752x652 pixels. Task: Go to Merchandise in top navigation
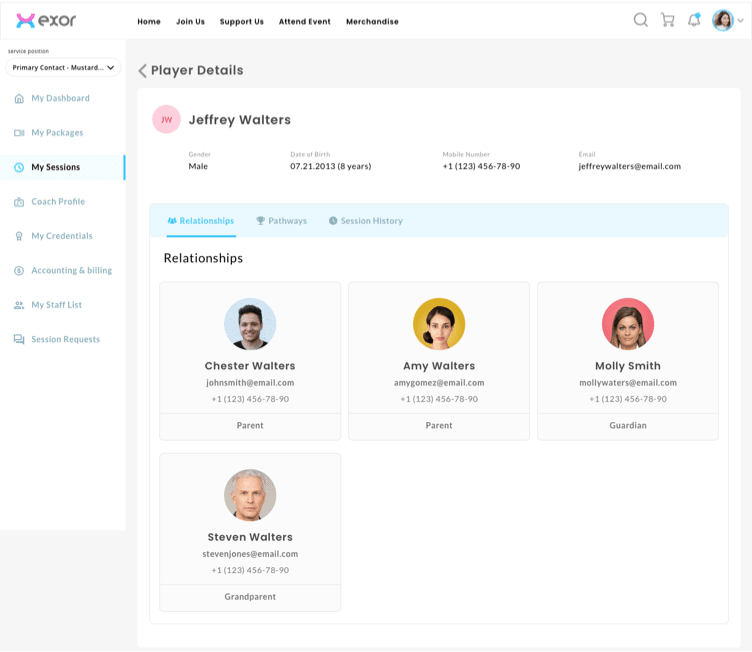pos(372,21)
